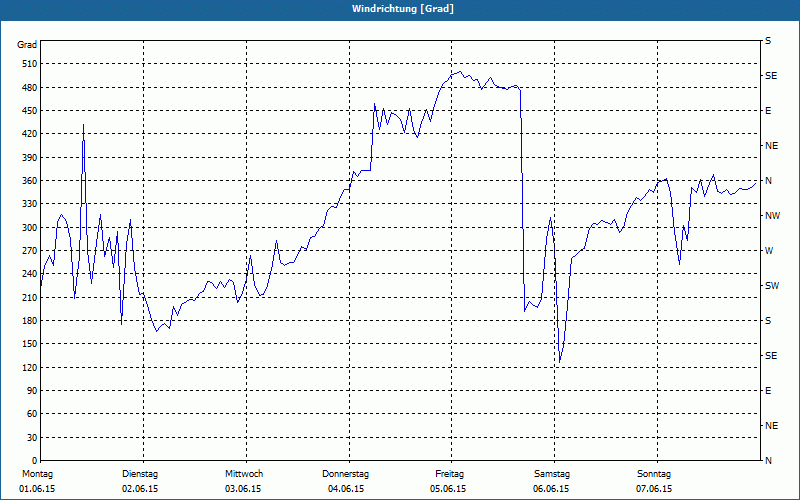Select the date label 02.06.15
Viewport: 800px width, 500px height.
click(x=140, y=489)
